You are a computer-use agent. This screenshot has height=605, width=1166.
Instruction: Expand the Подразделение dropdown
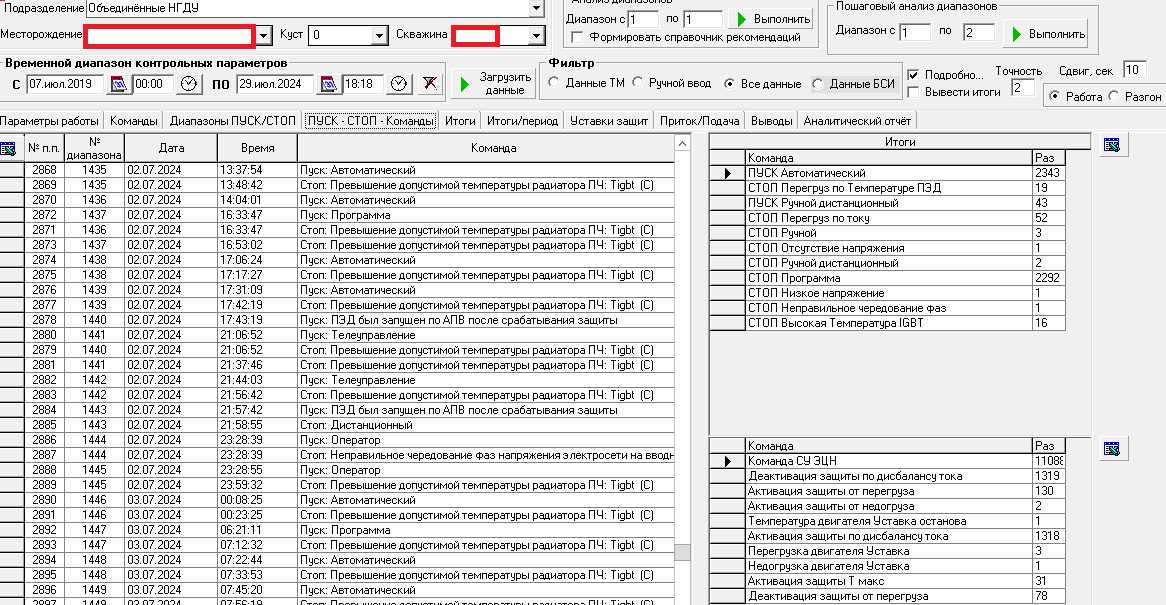537,8
